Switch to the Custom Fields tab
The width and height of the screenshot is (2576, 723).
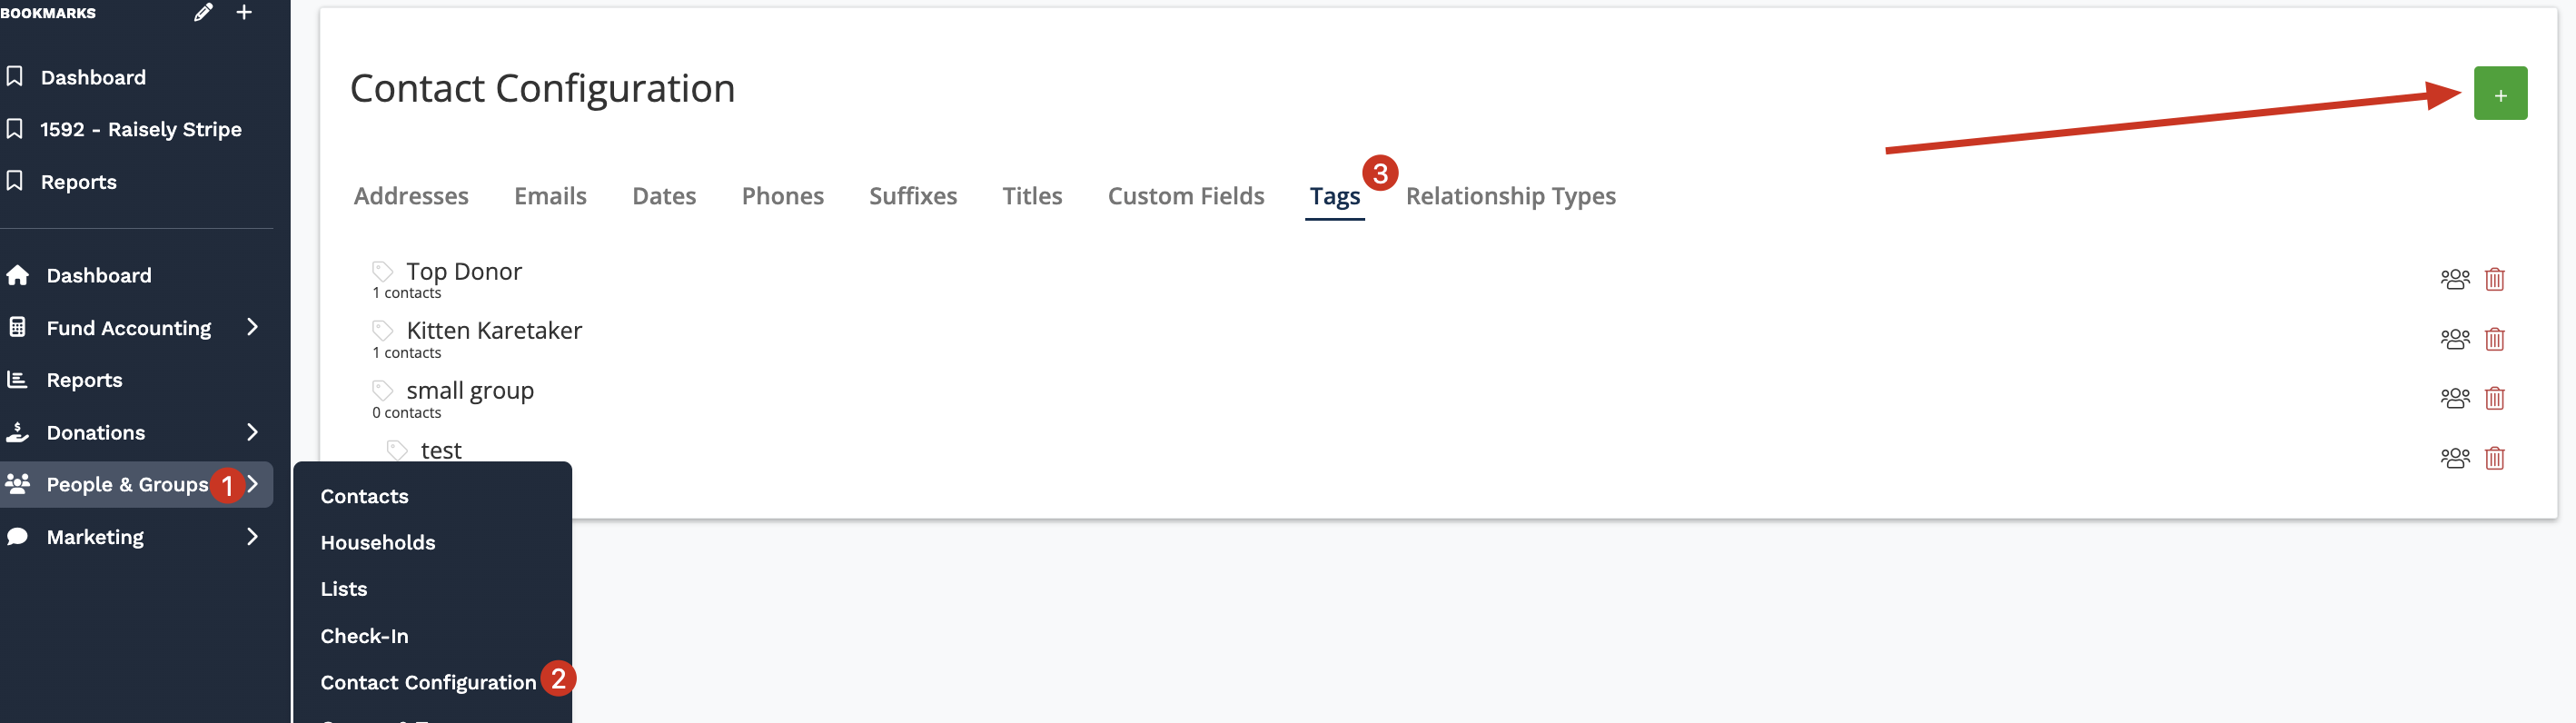pos(1185,196)
